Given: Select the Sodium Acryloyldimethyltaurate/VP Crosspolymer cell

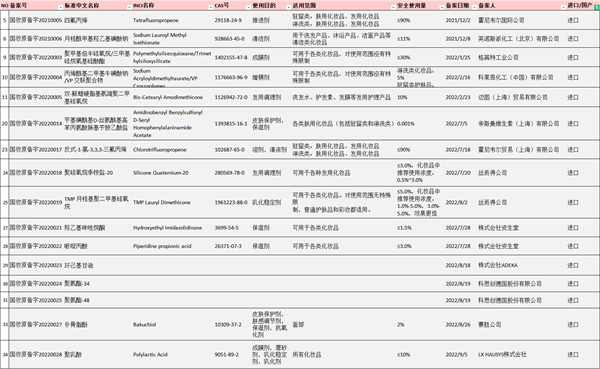Looking at the screenshot, I should 172,77.
